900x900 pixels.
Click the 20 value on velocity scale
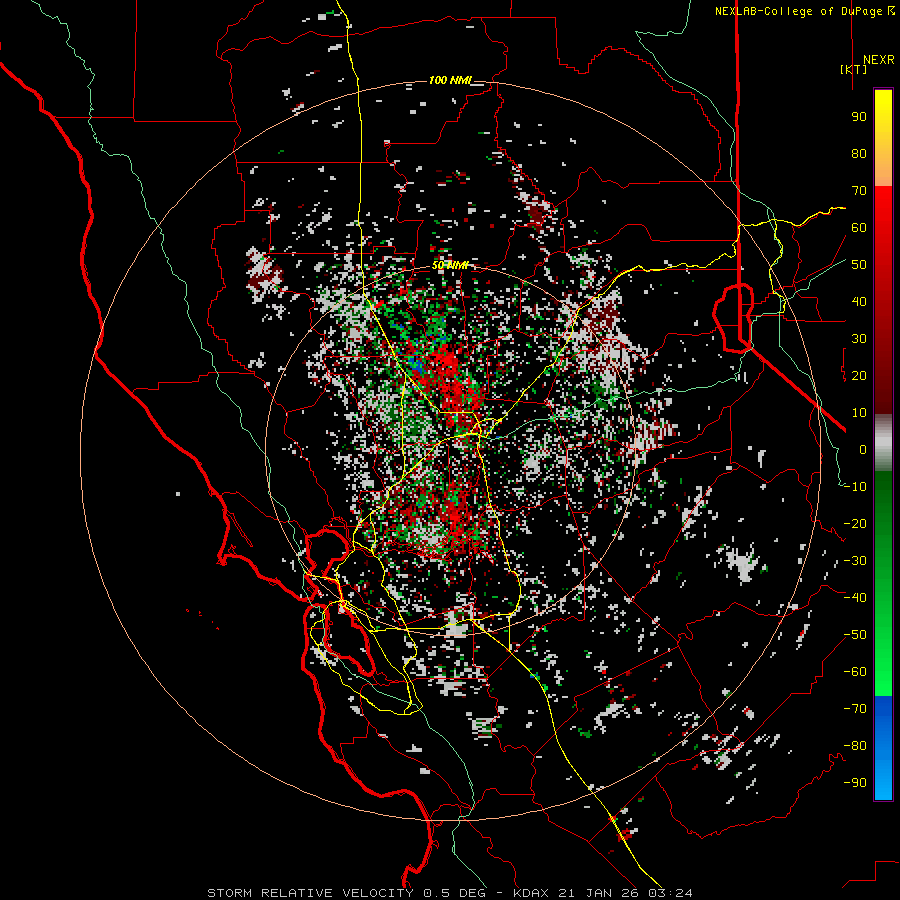click(x=859, y=376)
